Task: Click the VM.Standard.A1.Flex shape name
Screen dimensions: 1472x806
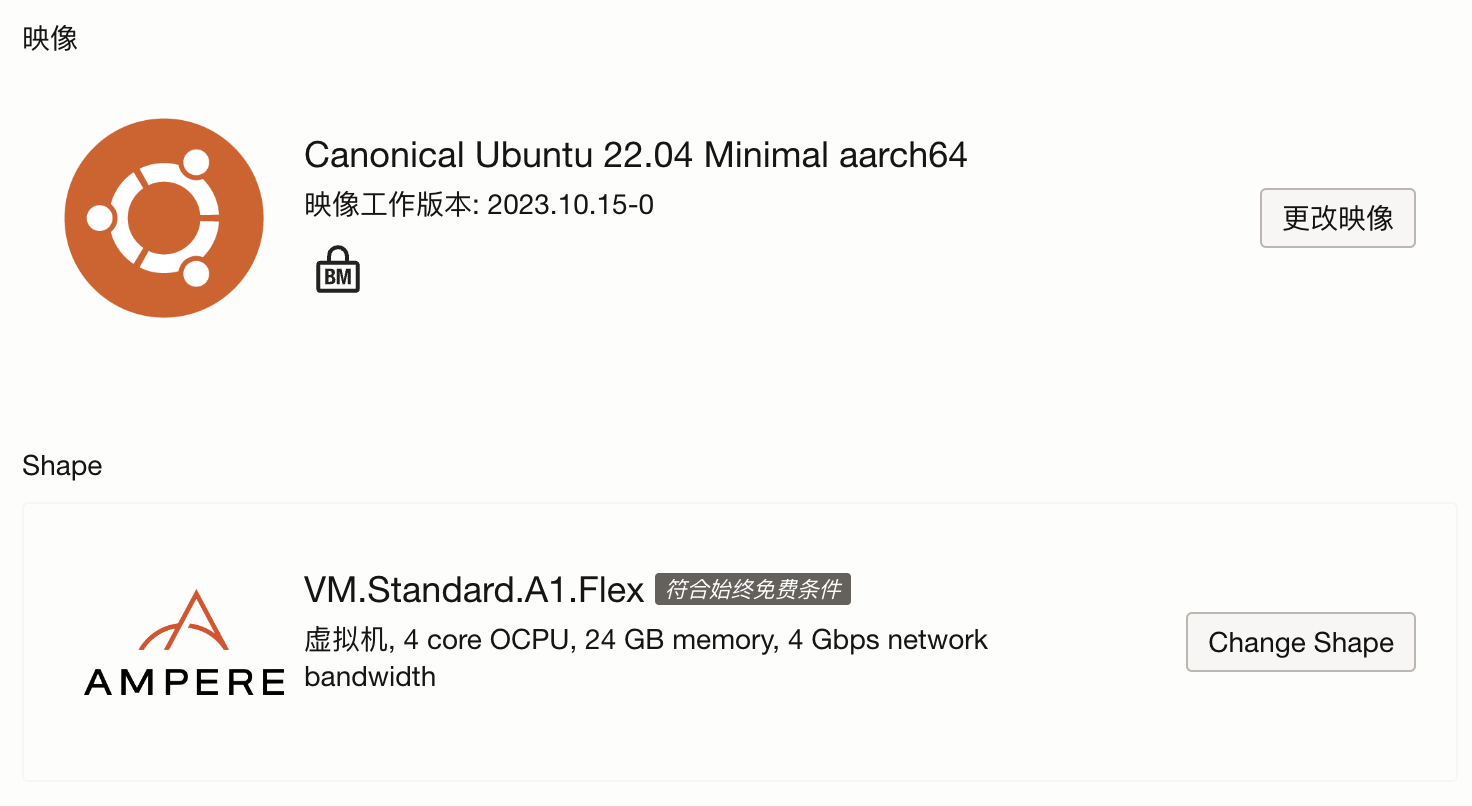Action: [x=474, y=590]
